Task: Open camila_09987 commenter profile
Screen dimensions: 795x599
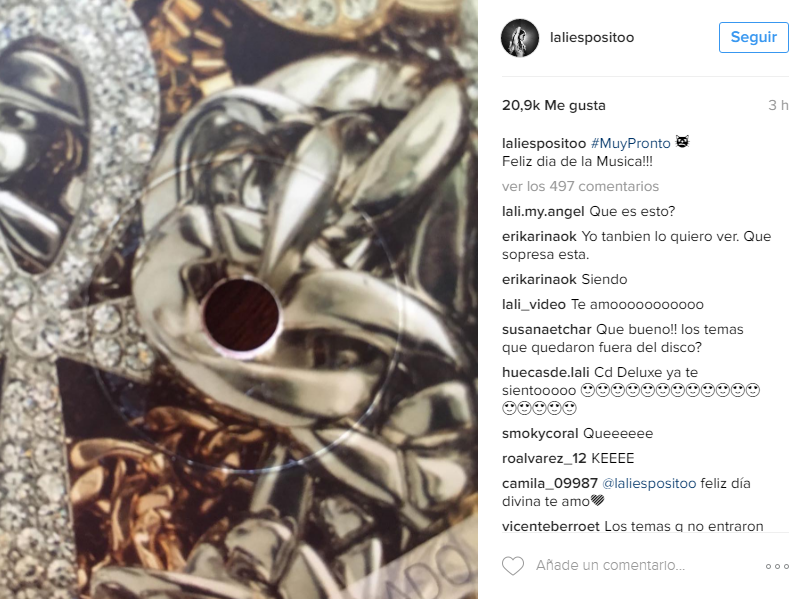Action: pos(550,483)
